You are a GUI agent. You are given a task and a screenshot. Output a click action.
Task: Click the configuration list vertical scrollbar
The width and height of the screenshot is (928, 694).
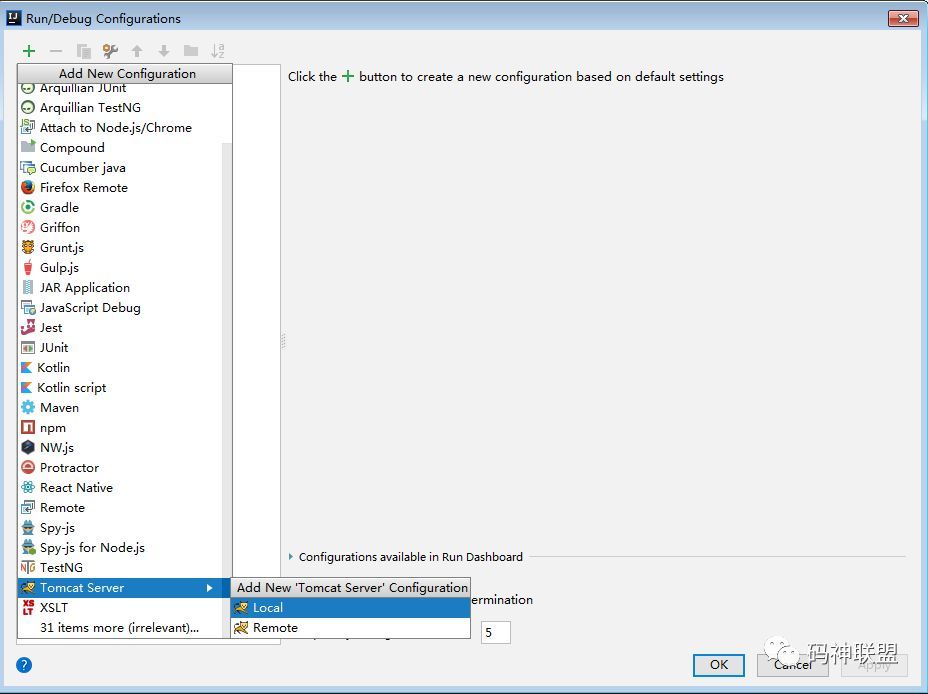tap(227, 389)
